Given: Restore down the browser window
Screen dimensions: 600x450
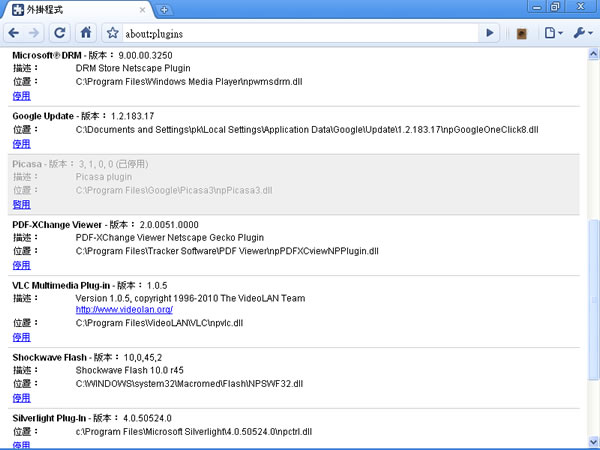Looking at the screenshot, I should [x=555, y=7].
